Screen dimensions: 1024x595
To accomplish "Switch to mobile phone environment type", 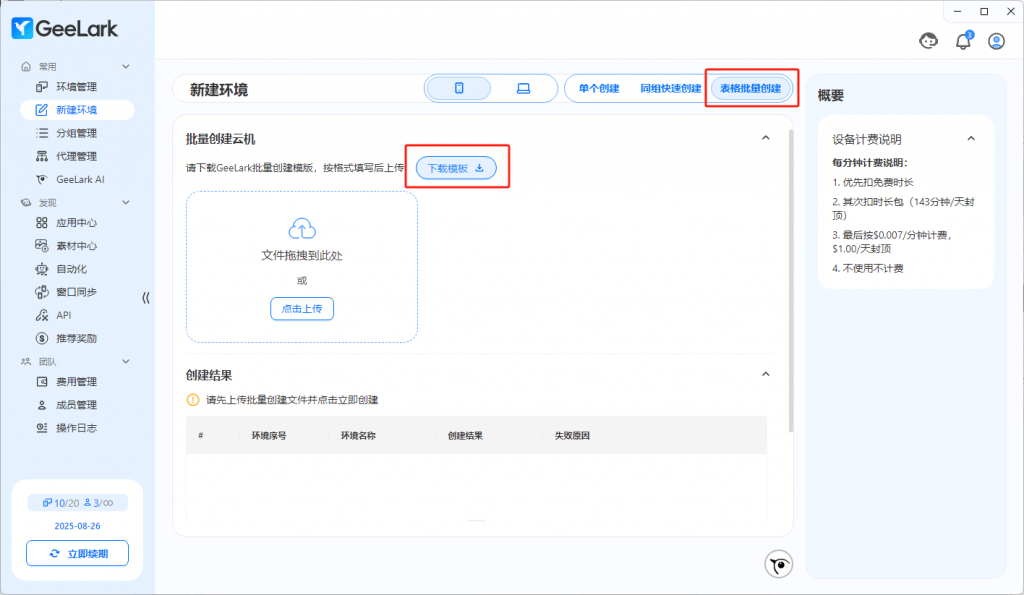I will 459,88.
